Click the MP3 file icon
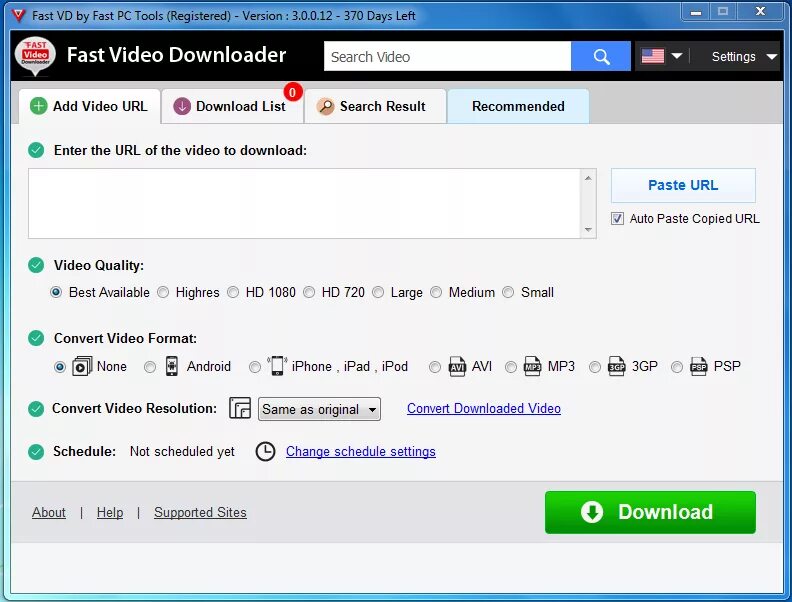 [532, 366]
